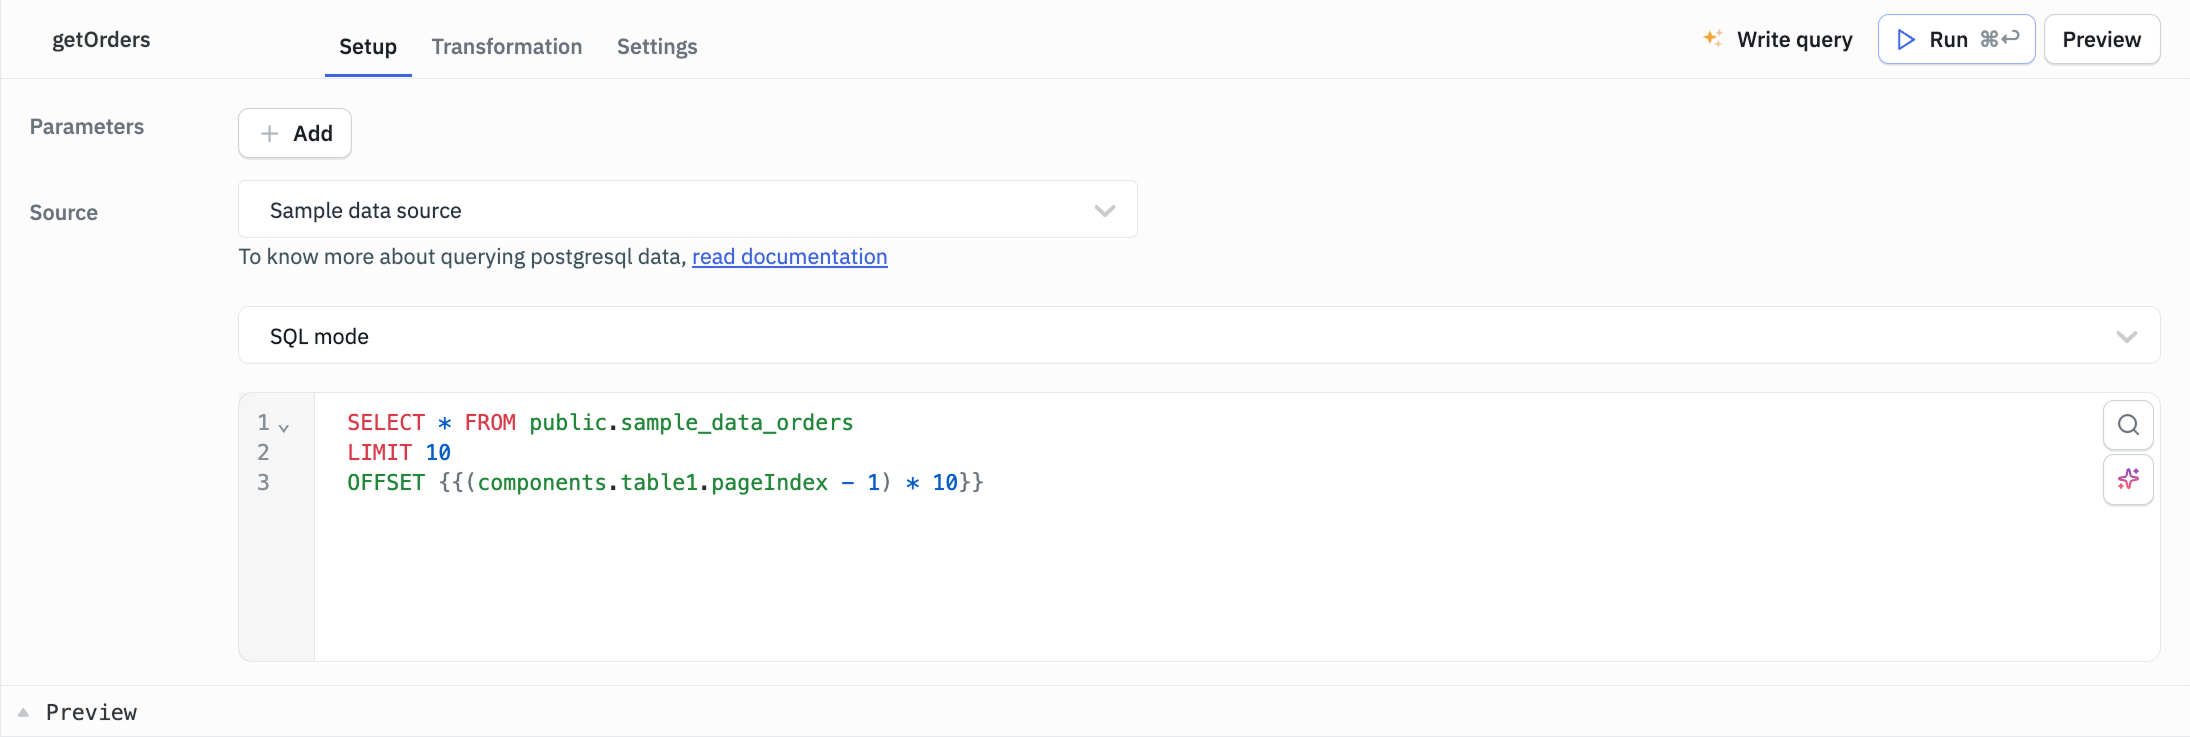Click the Write query button

1778,39
